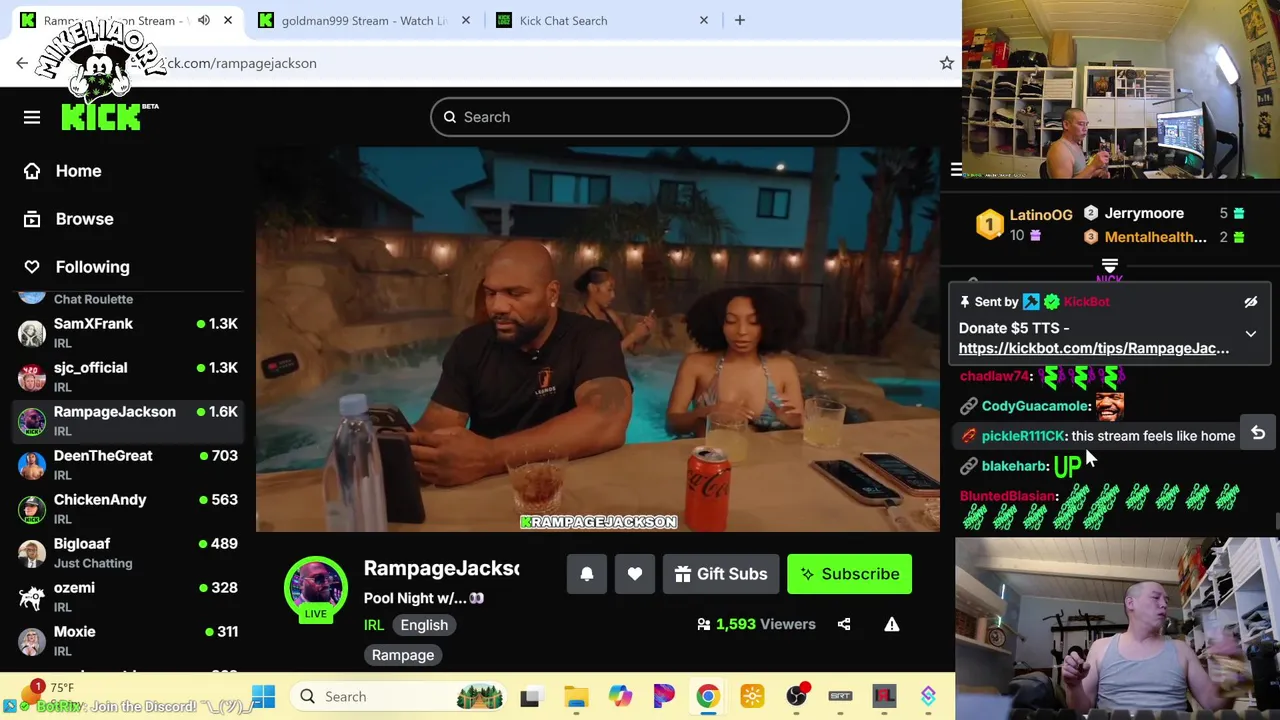Click chadlaw74 username in chat
Image resolution: width=1280 pixels, height=720 pixels.
(x=994, y=376)
